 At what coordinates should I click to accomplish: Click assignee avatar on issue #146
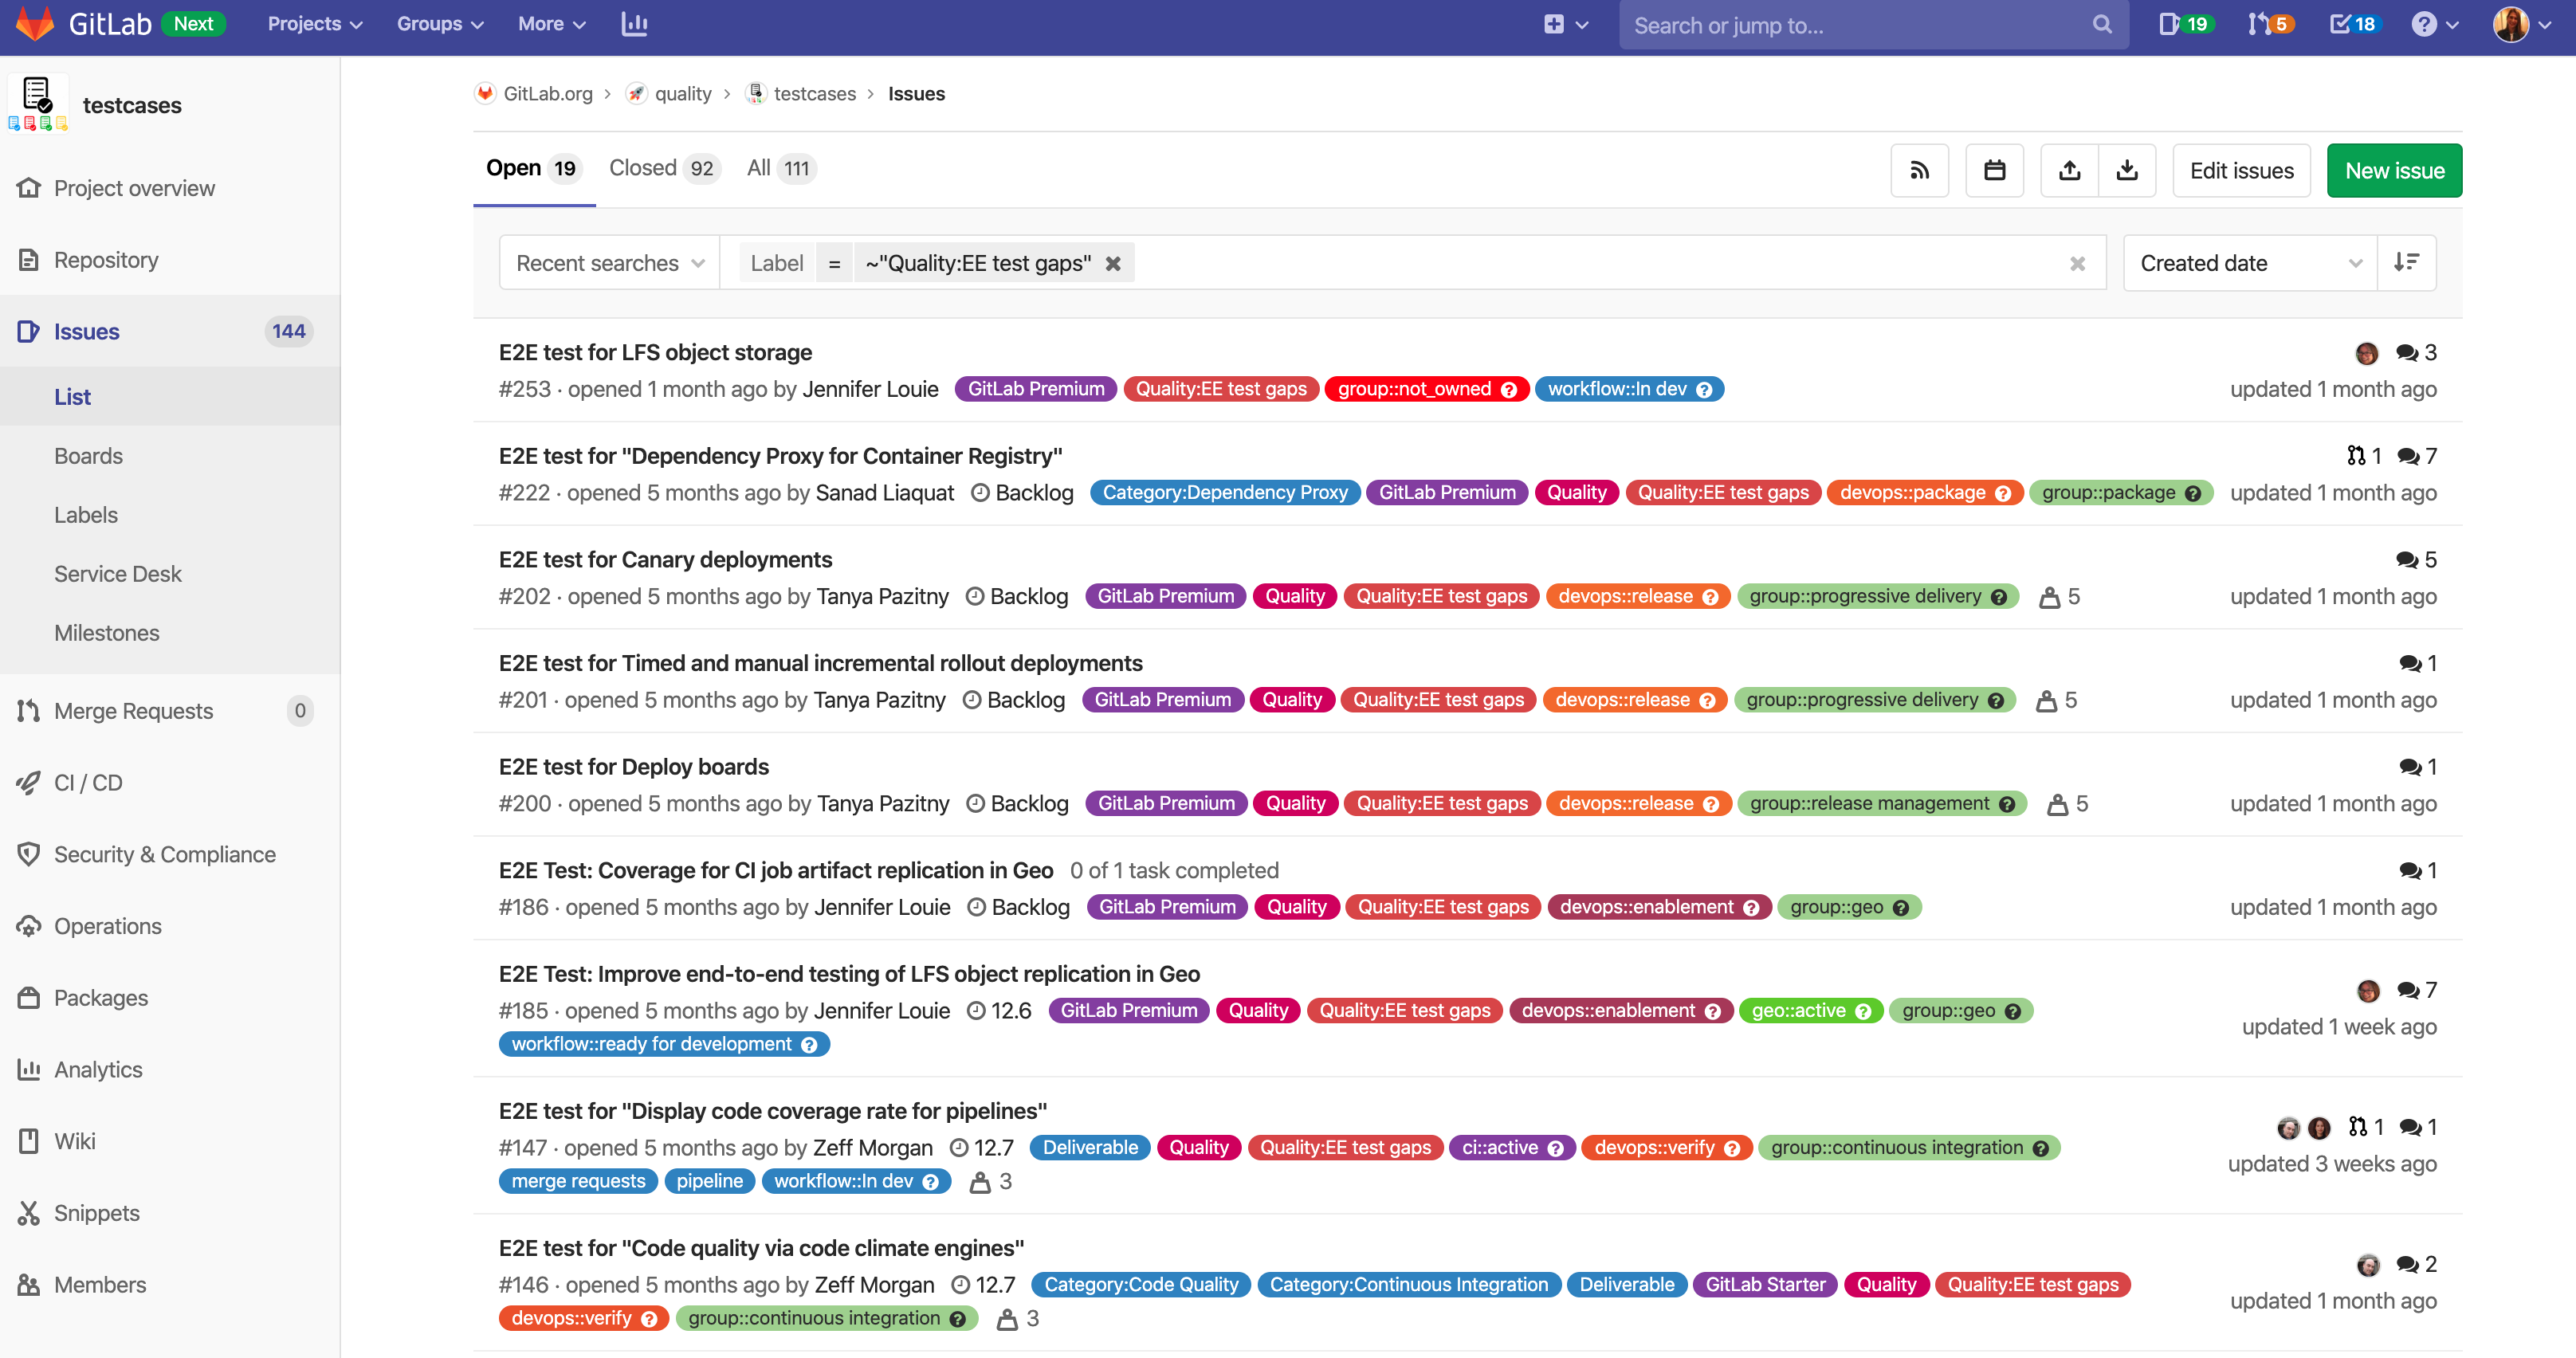point(2368,1265)
